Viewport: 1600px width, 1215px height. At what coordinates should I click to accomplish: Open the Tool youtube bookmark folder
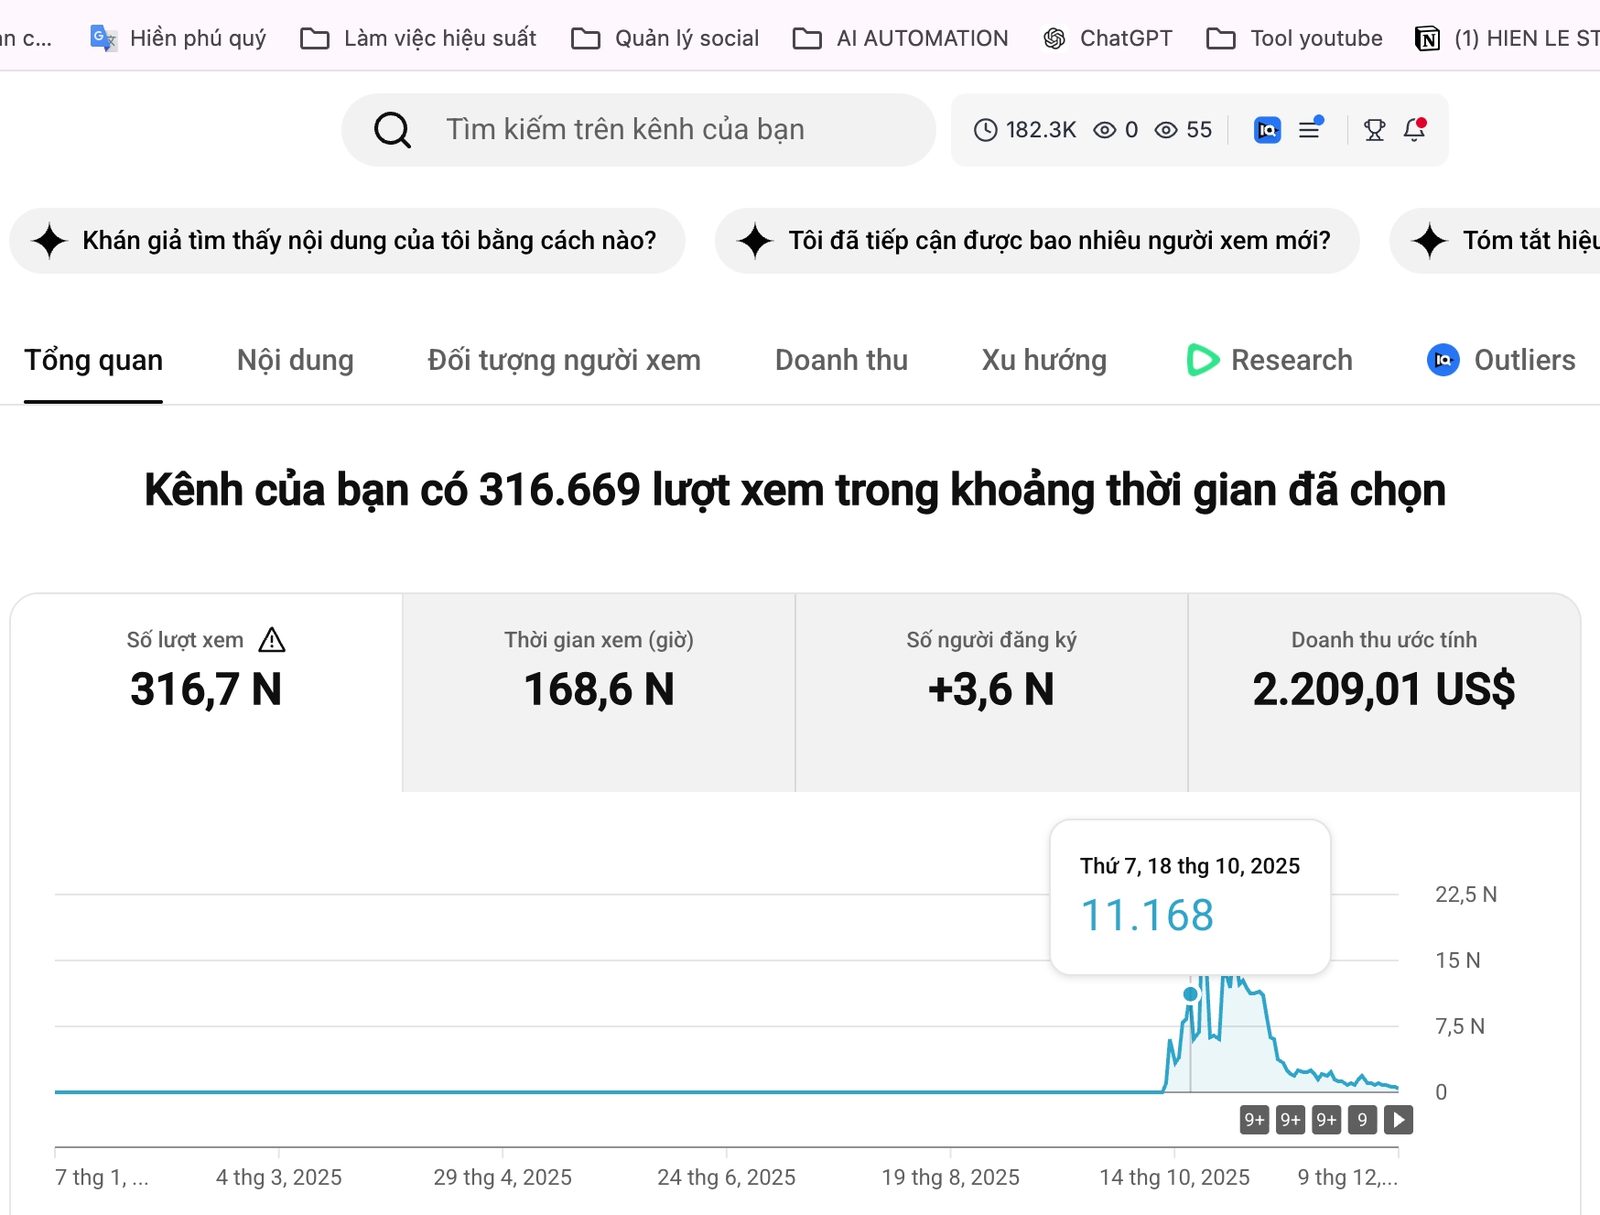(x=1295, y=38)
